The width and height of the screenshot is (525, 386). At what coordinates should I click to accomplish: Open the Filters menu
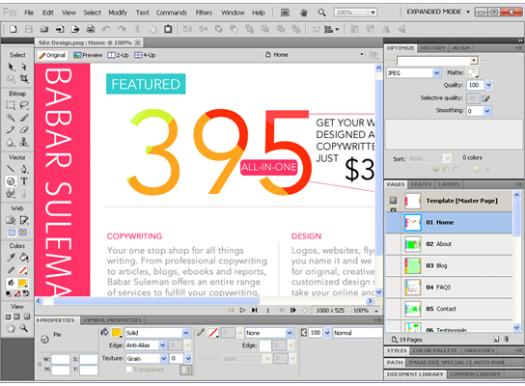tap(204, 13)
